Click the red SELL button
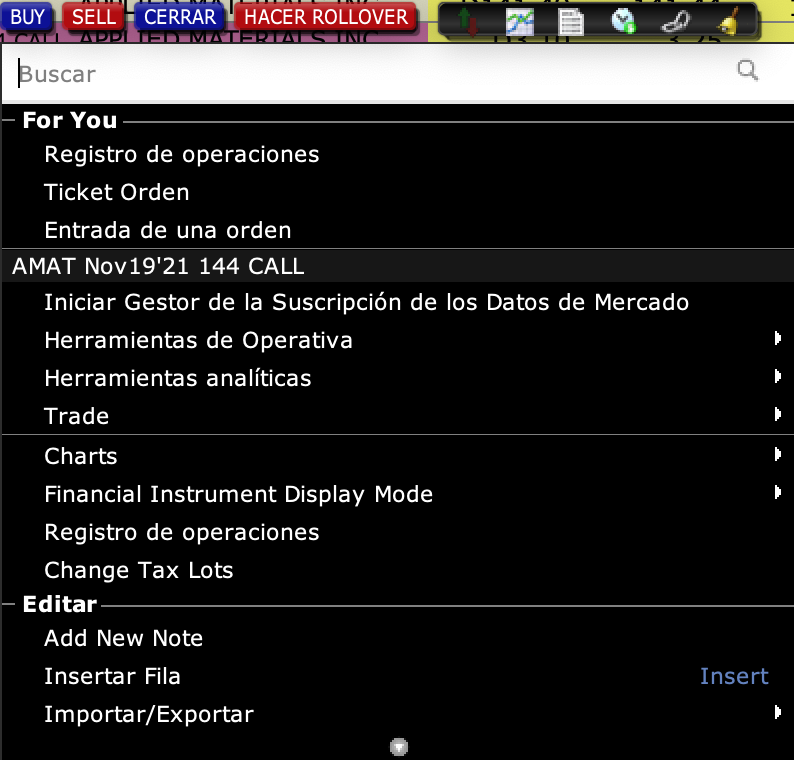Screen dimensions: 794x760 point(94,17)
